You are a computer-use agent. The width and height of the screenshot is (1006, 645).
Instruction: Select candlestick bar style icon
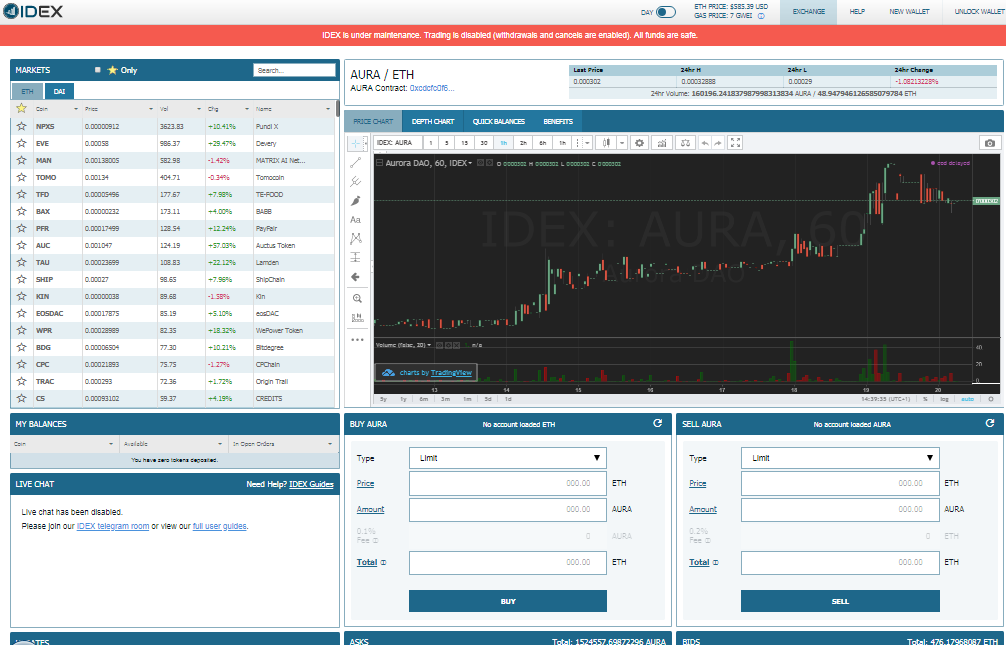[x=606, y=142]
